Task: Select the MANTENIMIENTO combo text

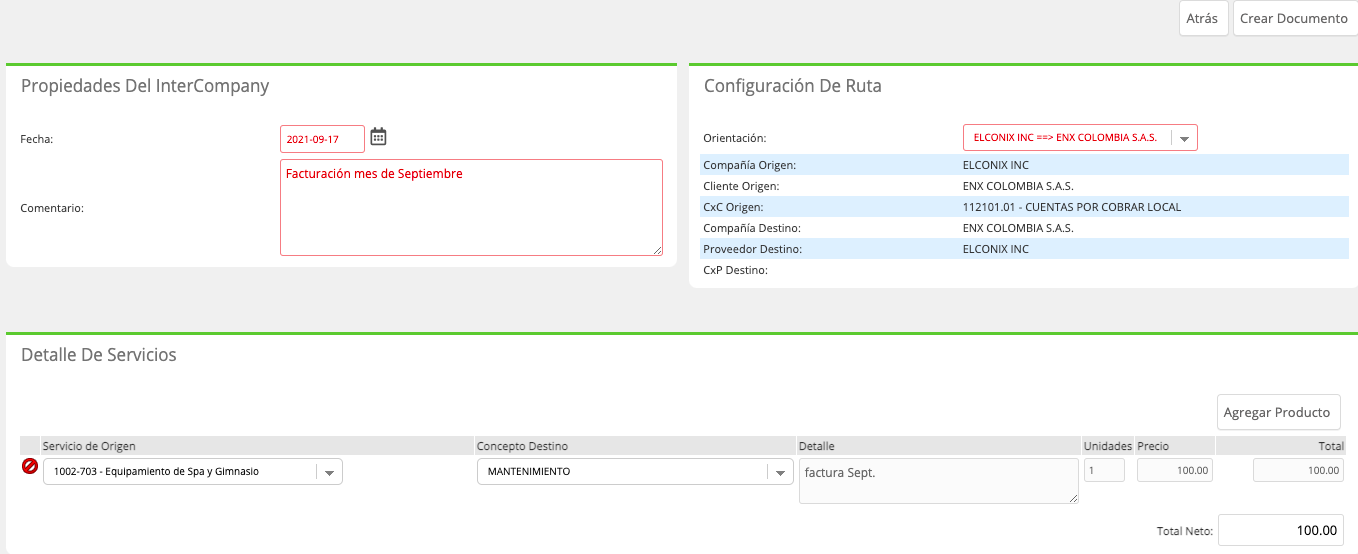Action: pyautogui.click(x=529, y=472)
